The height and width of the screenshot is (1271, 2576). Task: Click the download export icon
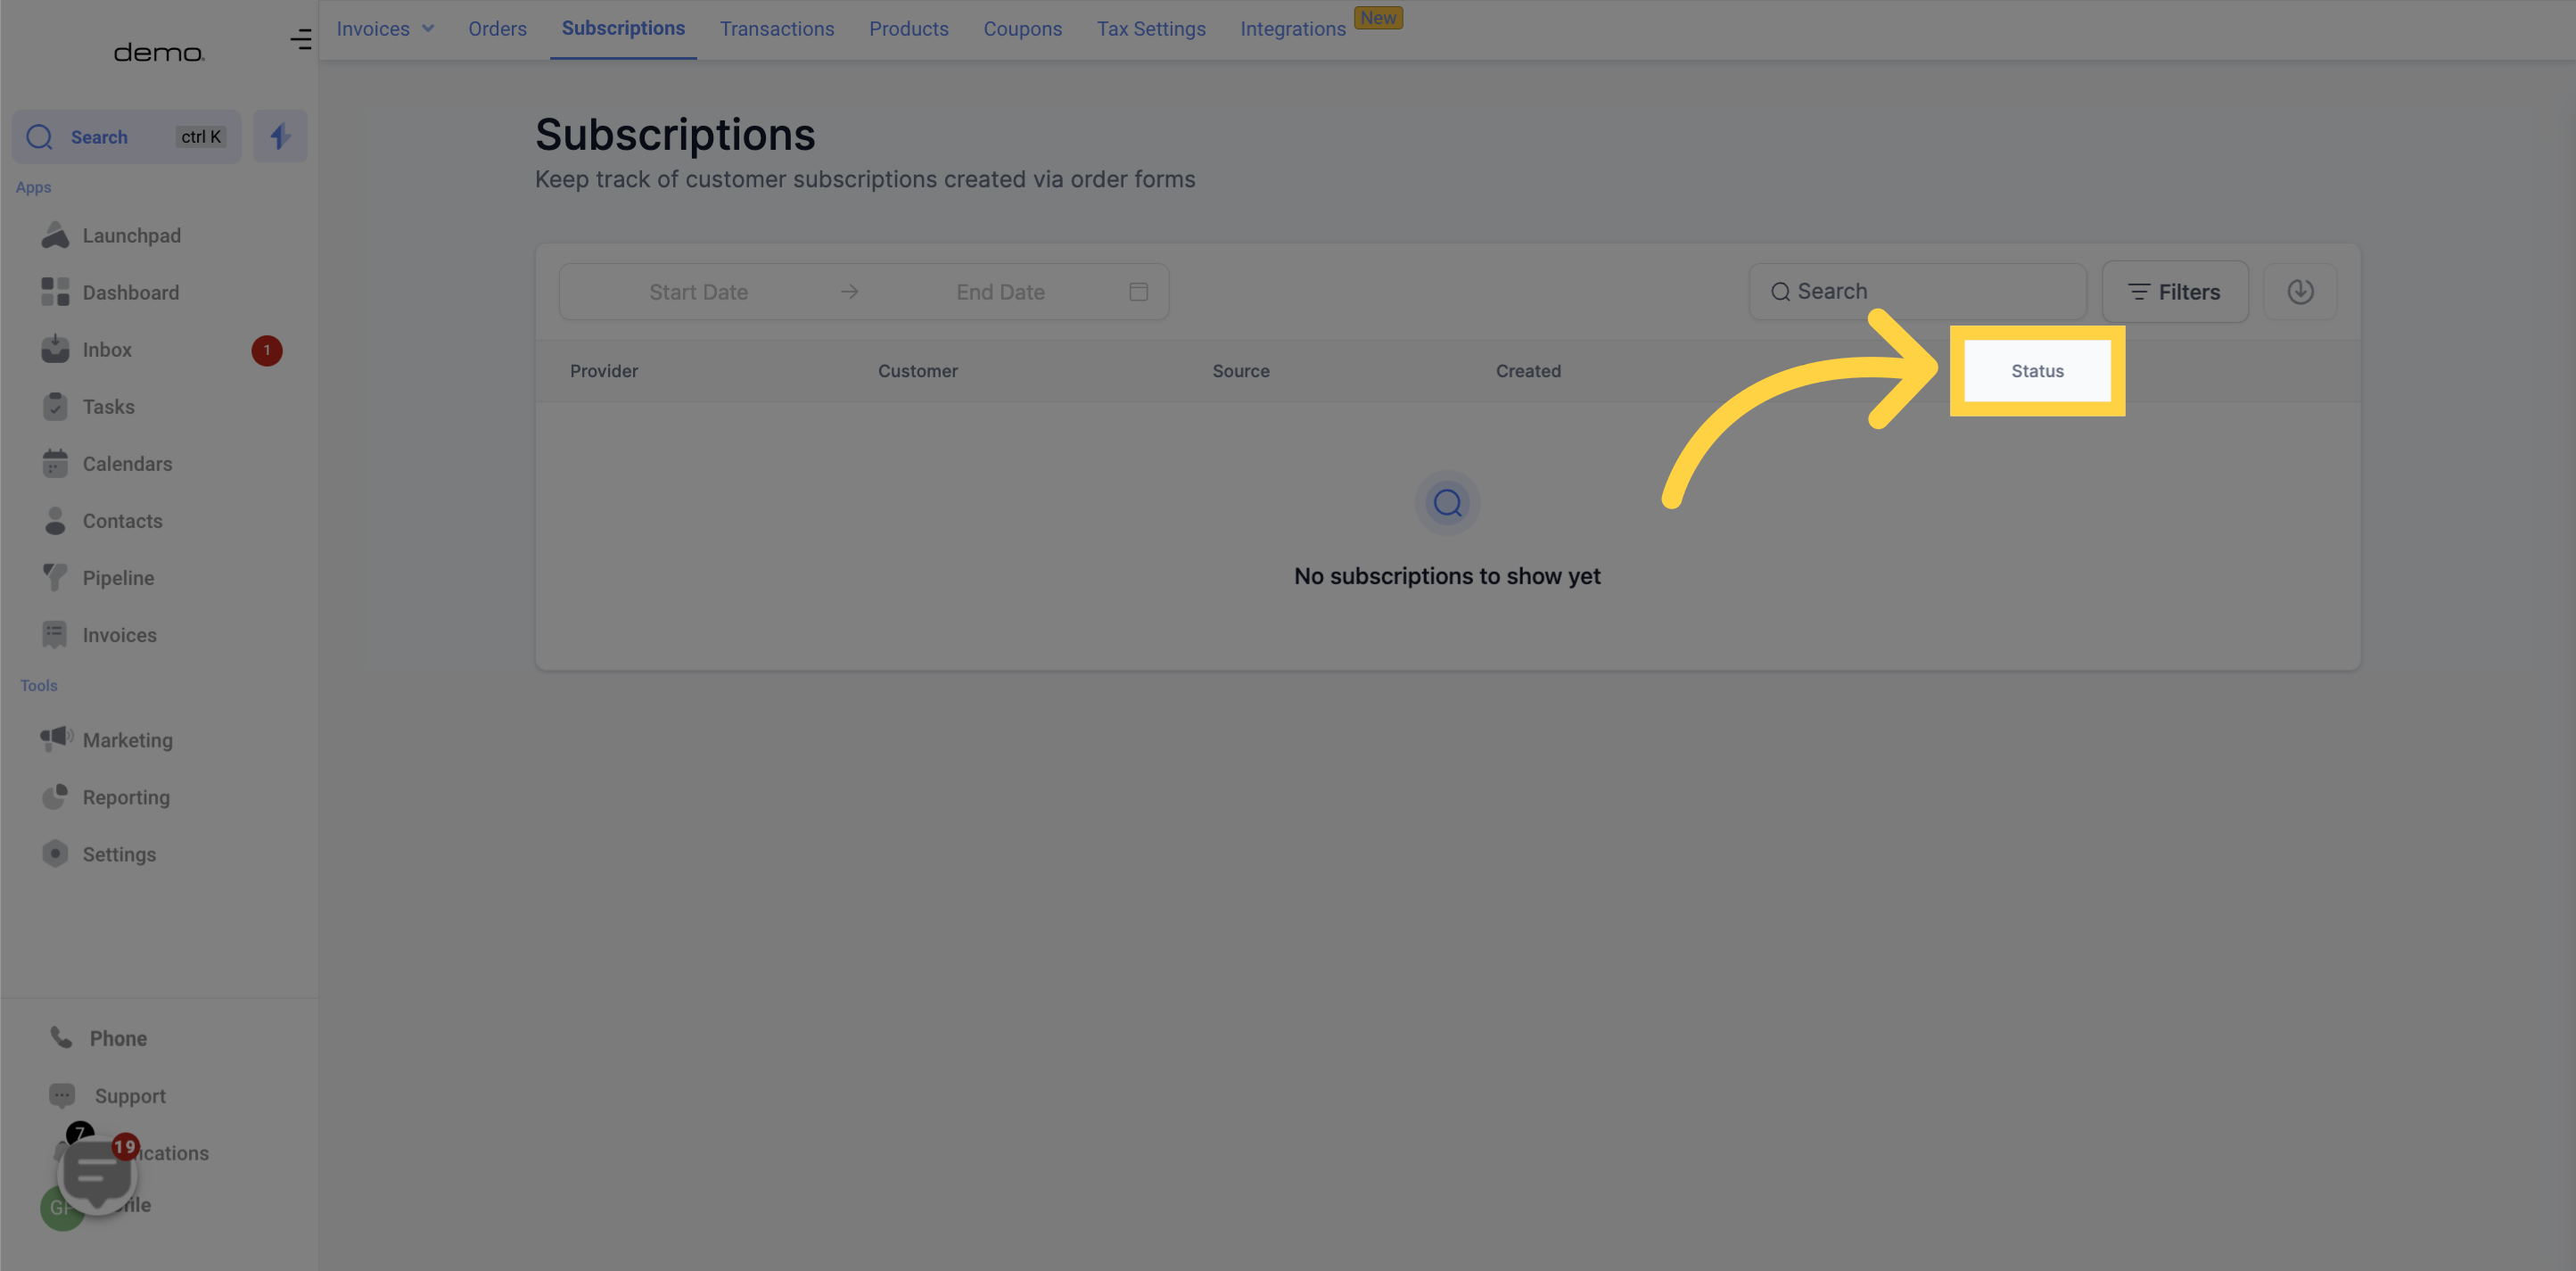point(2300,291)
